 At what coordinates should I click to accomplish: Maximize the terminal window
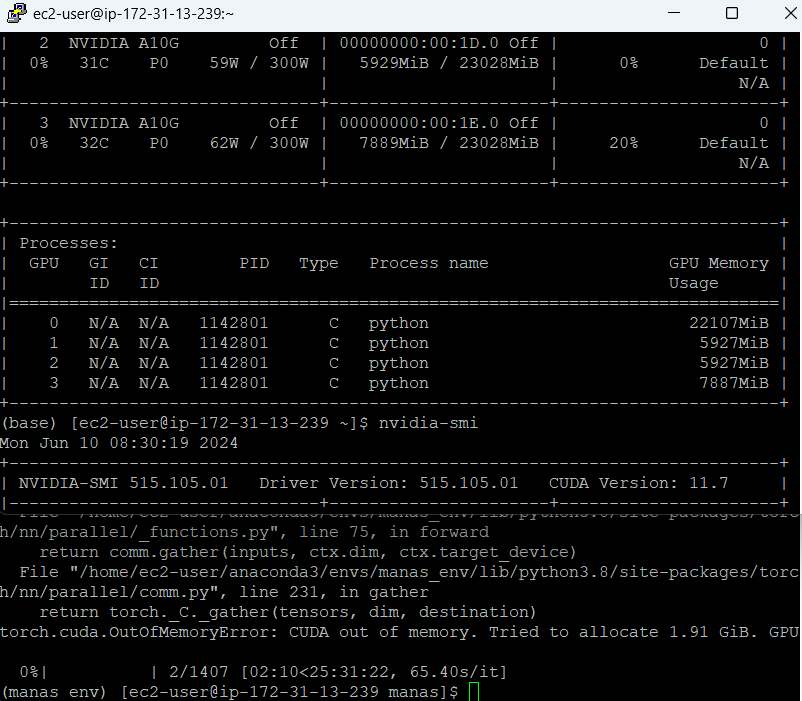point(731,14)
